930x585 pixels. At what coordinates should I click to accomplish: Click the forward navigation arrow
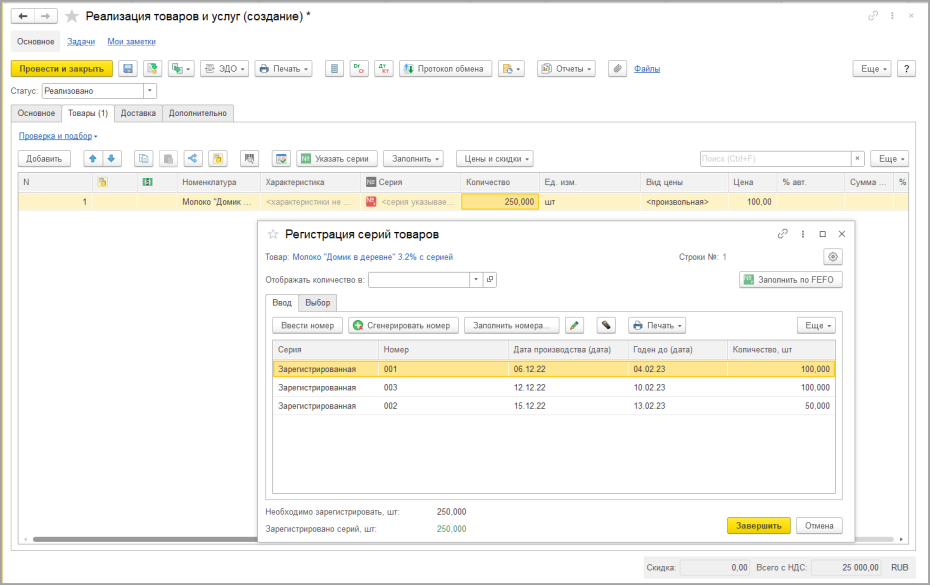tap(46, 16)
